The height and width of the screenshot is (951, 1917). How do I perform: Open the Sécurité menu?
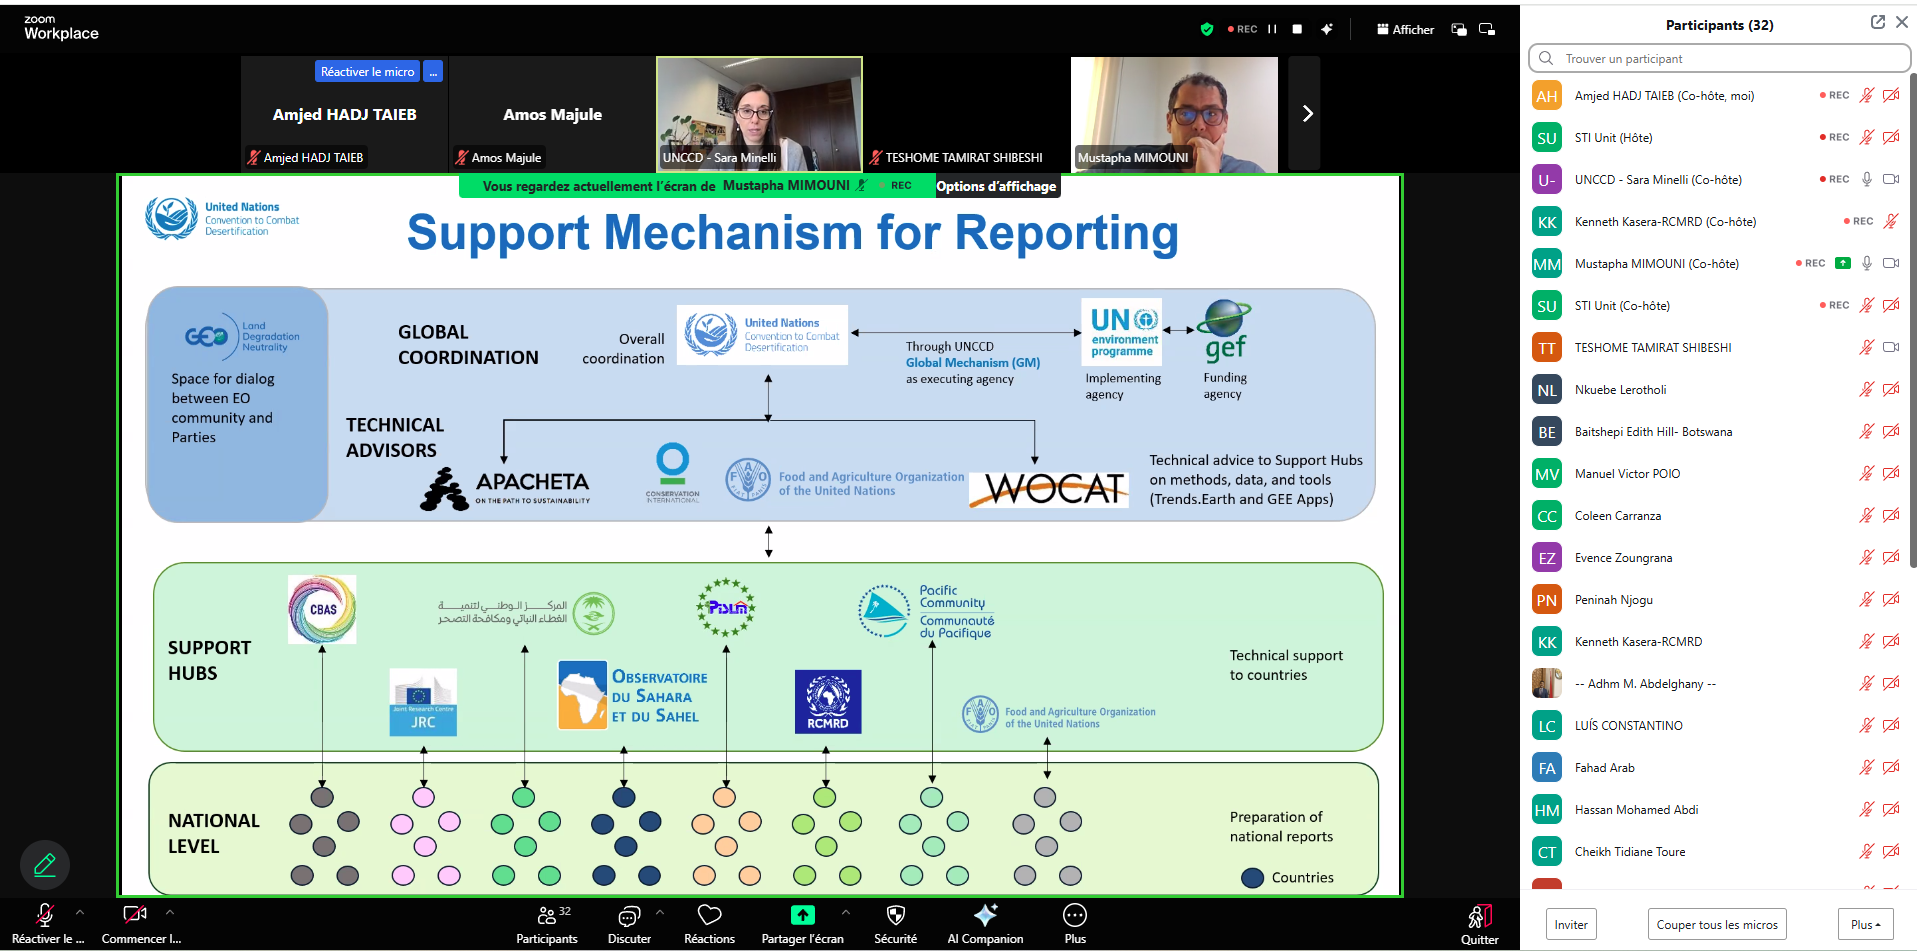(x=895, y=922)
